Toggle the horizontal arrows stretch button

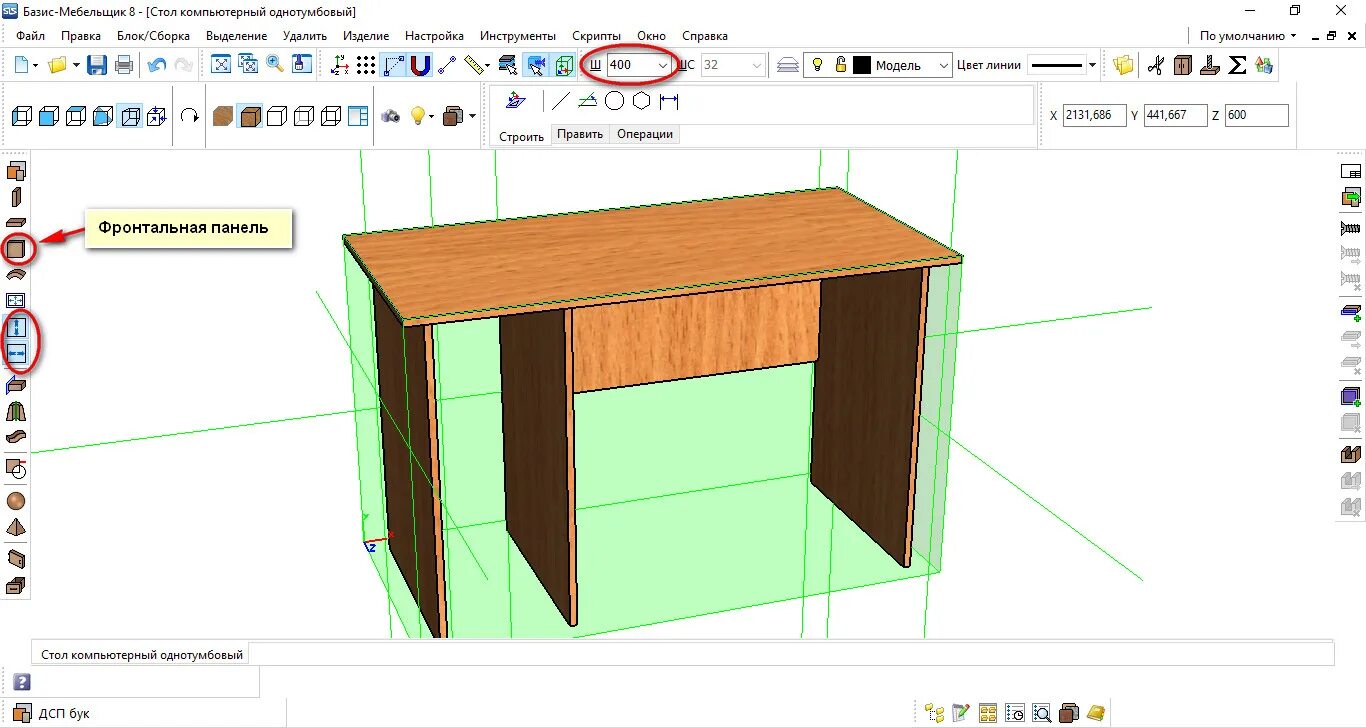[x=16, y=353]
